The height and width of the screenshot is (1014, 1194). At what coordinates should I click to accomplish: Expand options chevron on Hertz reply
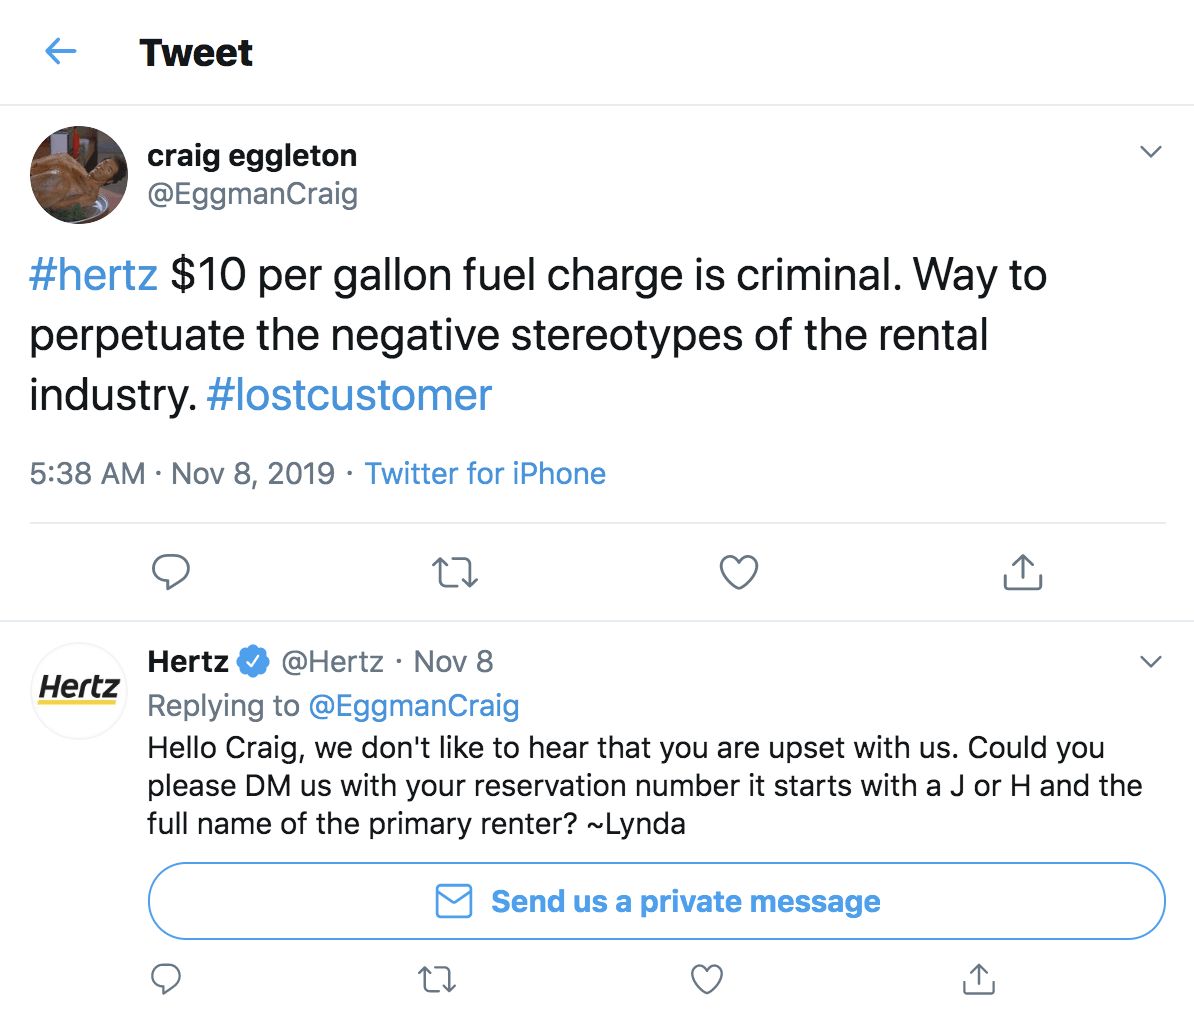pyautogui.click(x=1151, y=662)
